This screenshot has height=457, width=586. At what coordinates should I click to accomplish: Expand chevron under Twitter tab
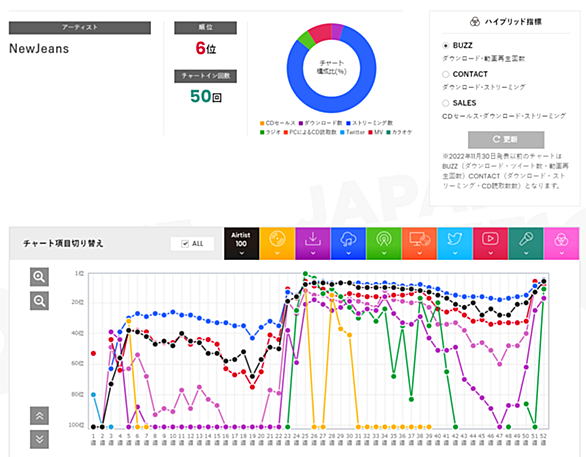(454, 253)
